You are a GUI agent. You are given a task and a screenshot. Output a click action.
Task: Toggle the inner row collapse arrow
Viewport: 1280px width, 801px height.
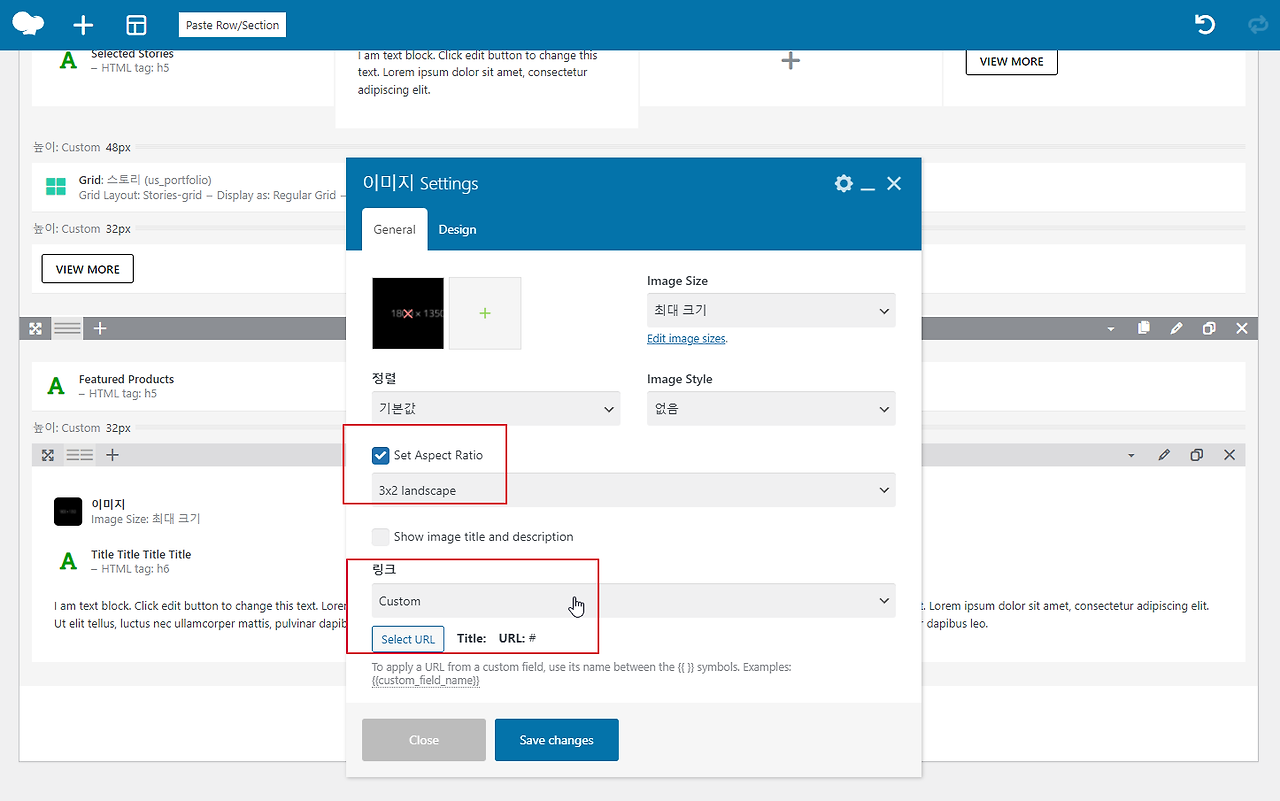pos(1131,456)
